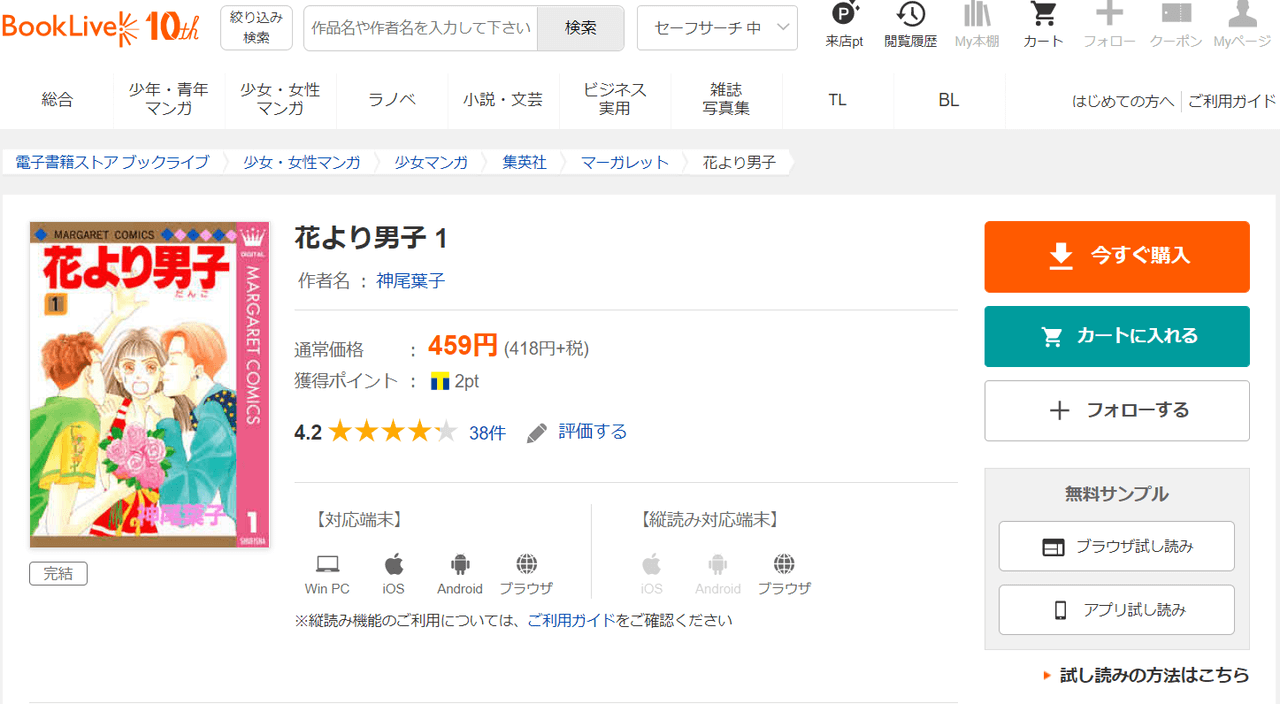Open the クーポン coupon icon
The height and width of the screenshot is (704, 1280).
pyautogui.click(x=1175, y=25)
